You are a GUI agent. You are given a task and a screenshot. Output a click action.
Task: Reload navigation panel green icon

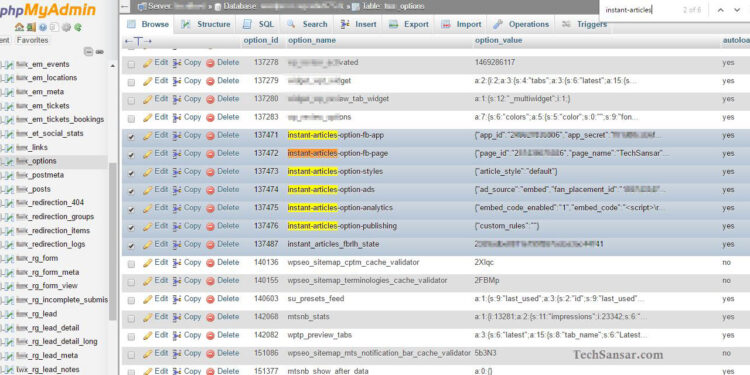tap(77, 27)
